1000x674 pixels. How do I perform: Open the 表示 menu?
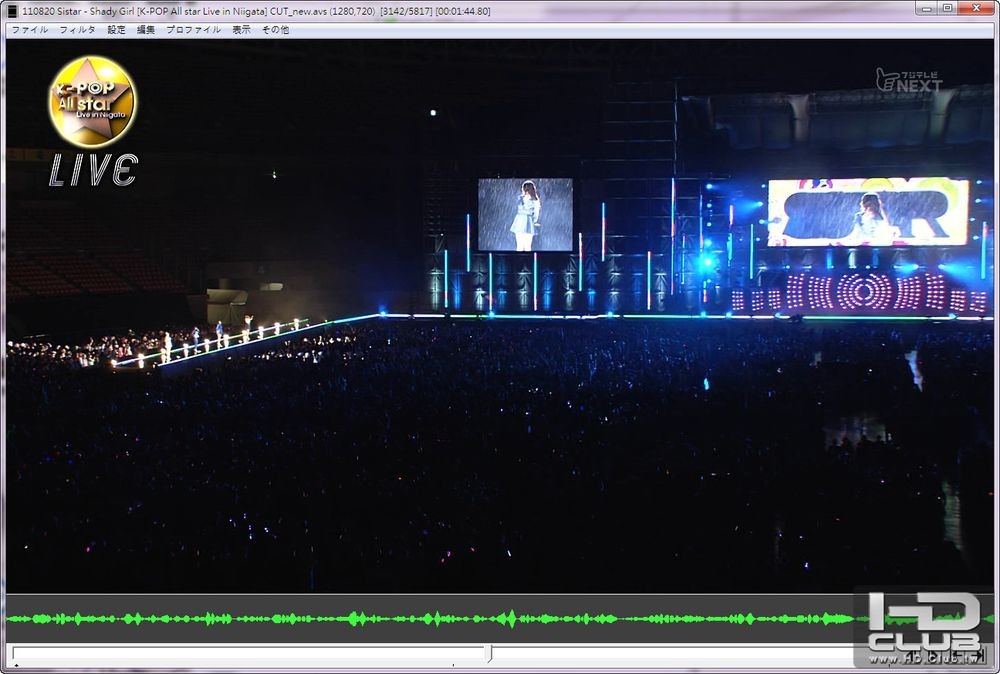[x=241, y=29]
